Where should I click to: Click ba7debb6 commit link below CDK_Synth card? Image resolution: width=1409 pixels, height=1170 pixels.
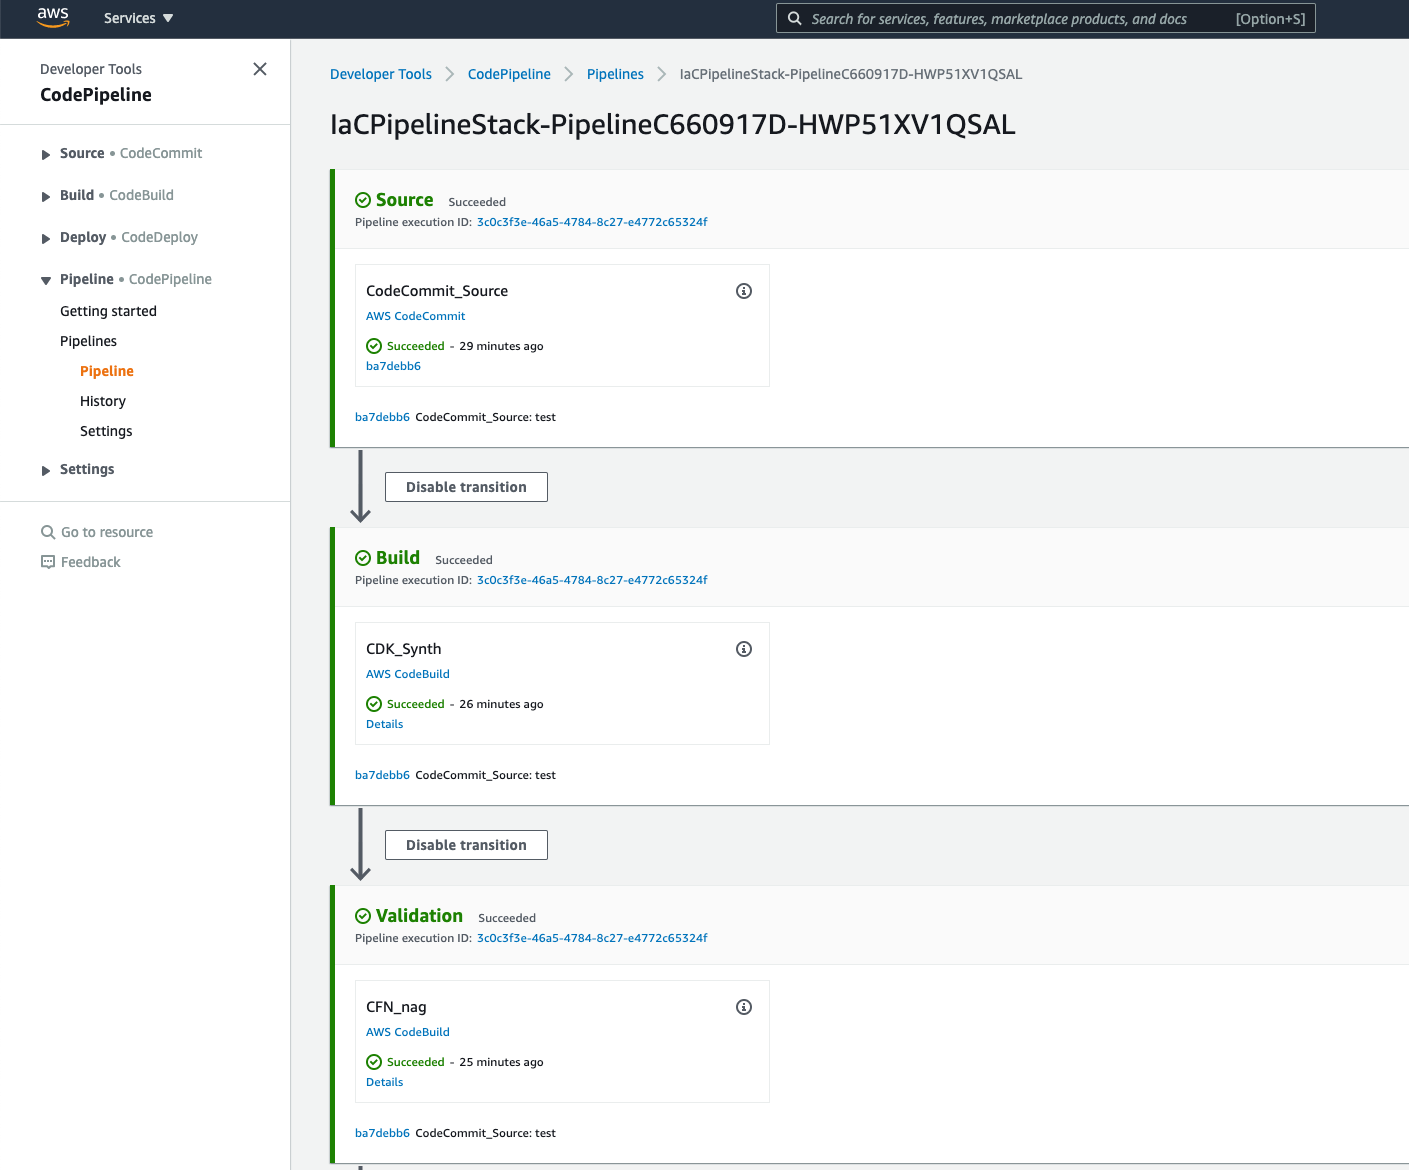tap(382, 775)
